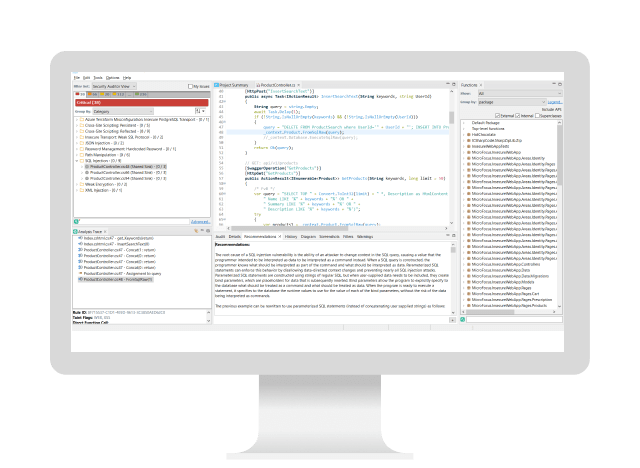640x468 pixels.
Task: Tick the My Issues checkbox
Action: click(190, 87)
